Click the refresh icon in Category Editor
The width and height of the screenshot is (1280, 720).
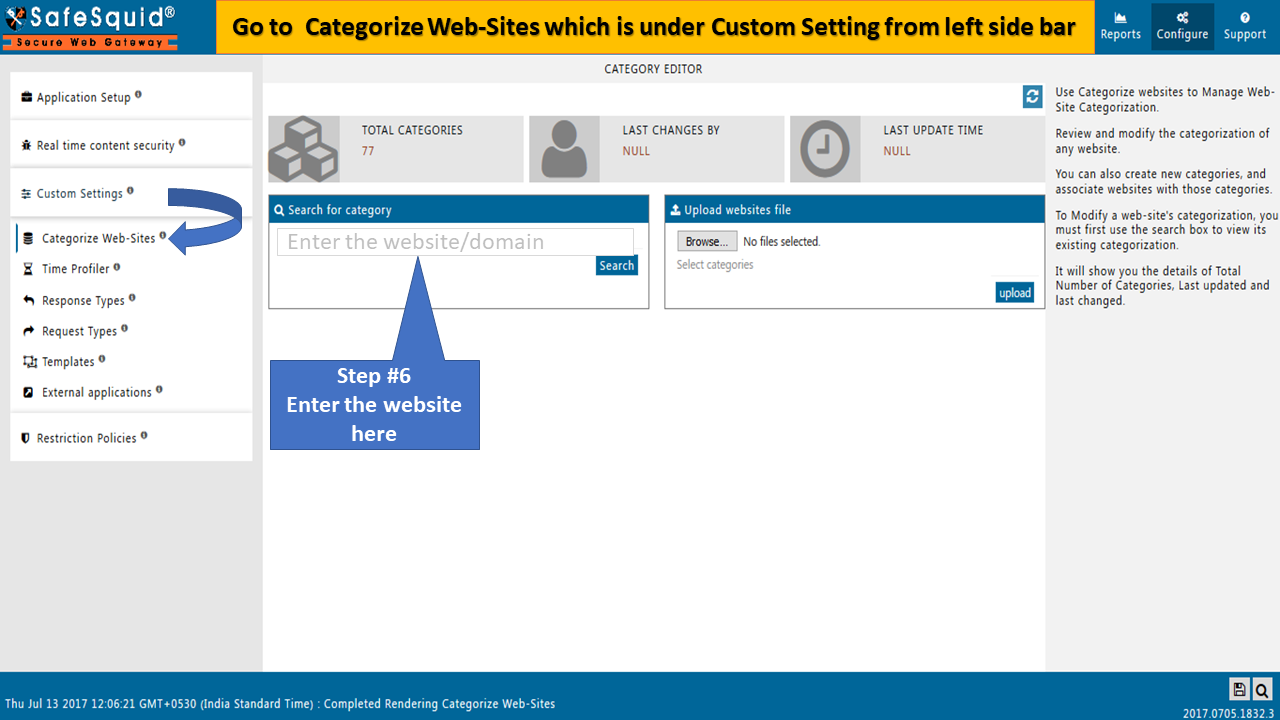click(x=1033, y=96)
